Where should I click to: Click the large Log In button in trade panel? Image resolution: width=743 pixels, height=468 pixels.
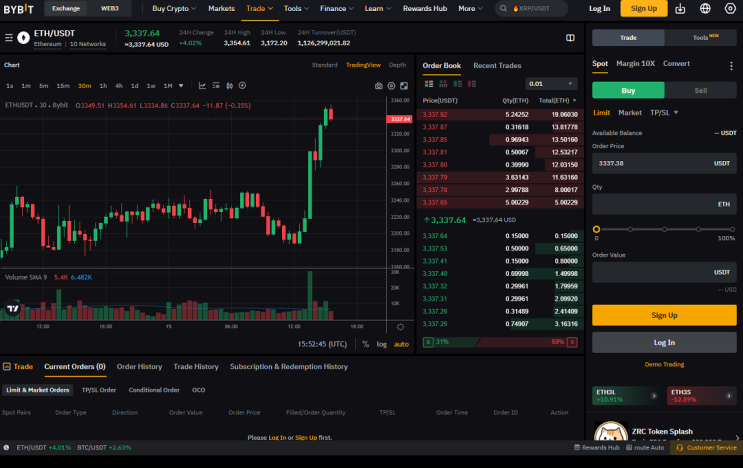pyautogui.click(x=664, y=342)
